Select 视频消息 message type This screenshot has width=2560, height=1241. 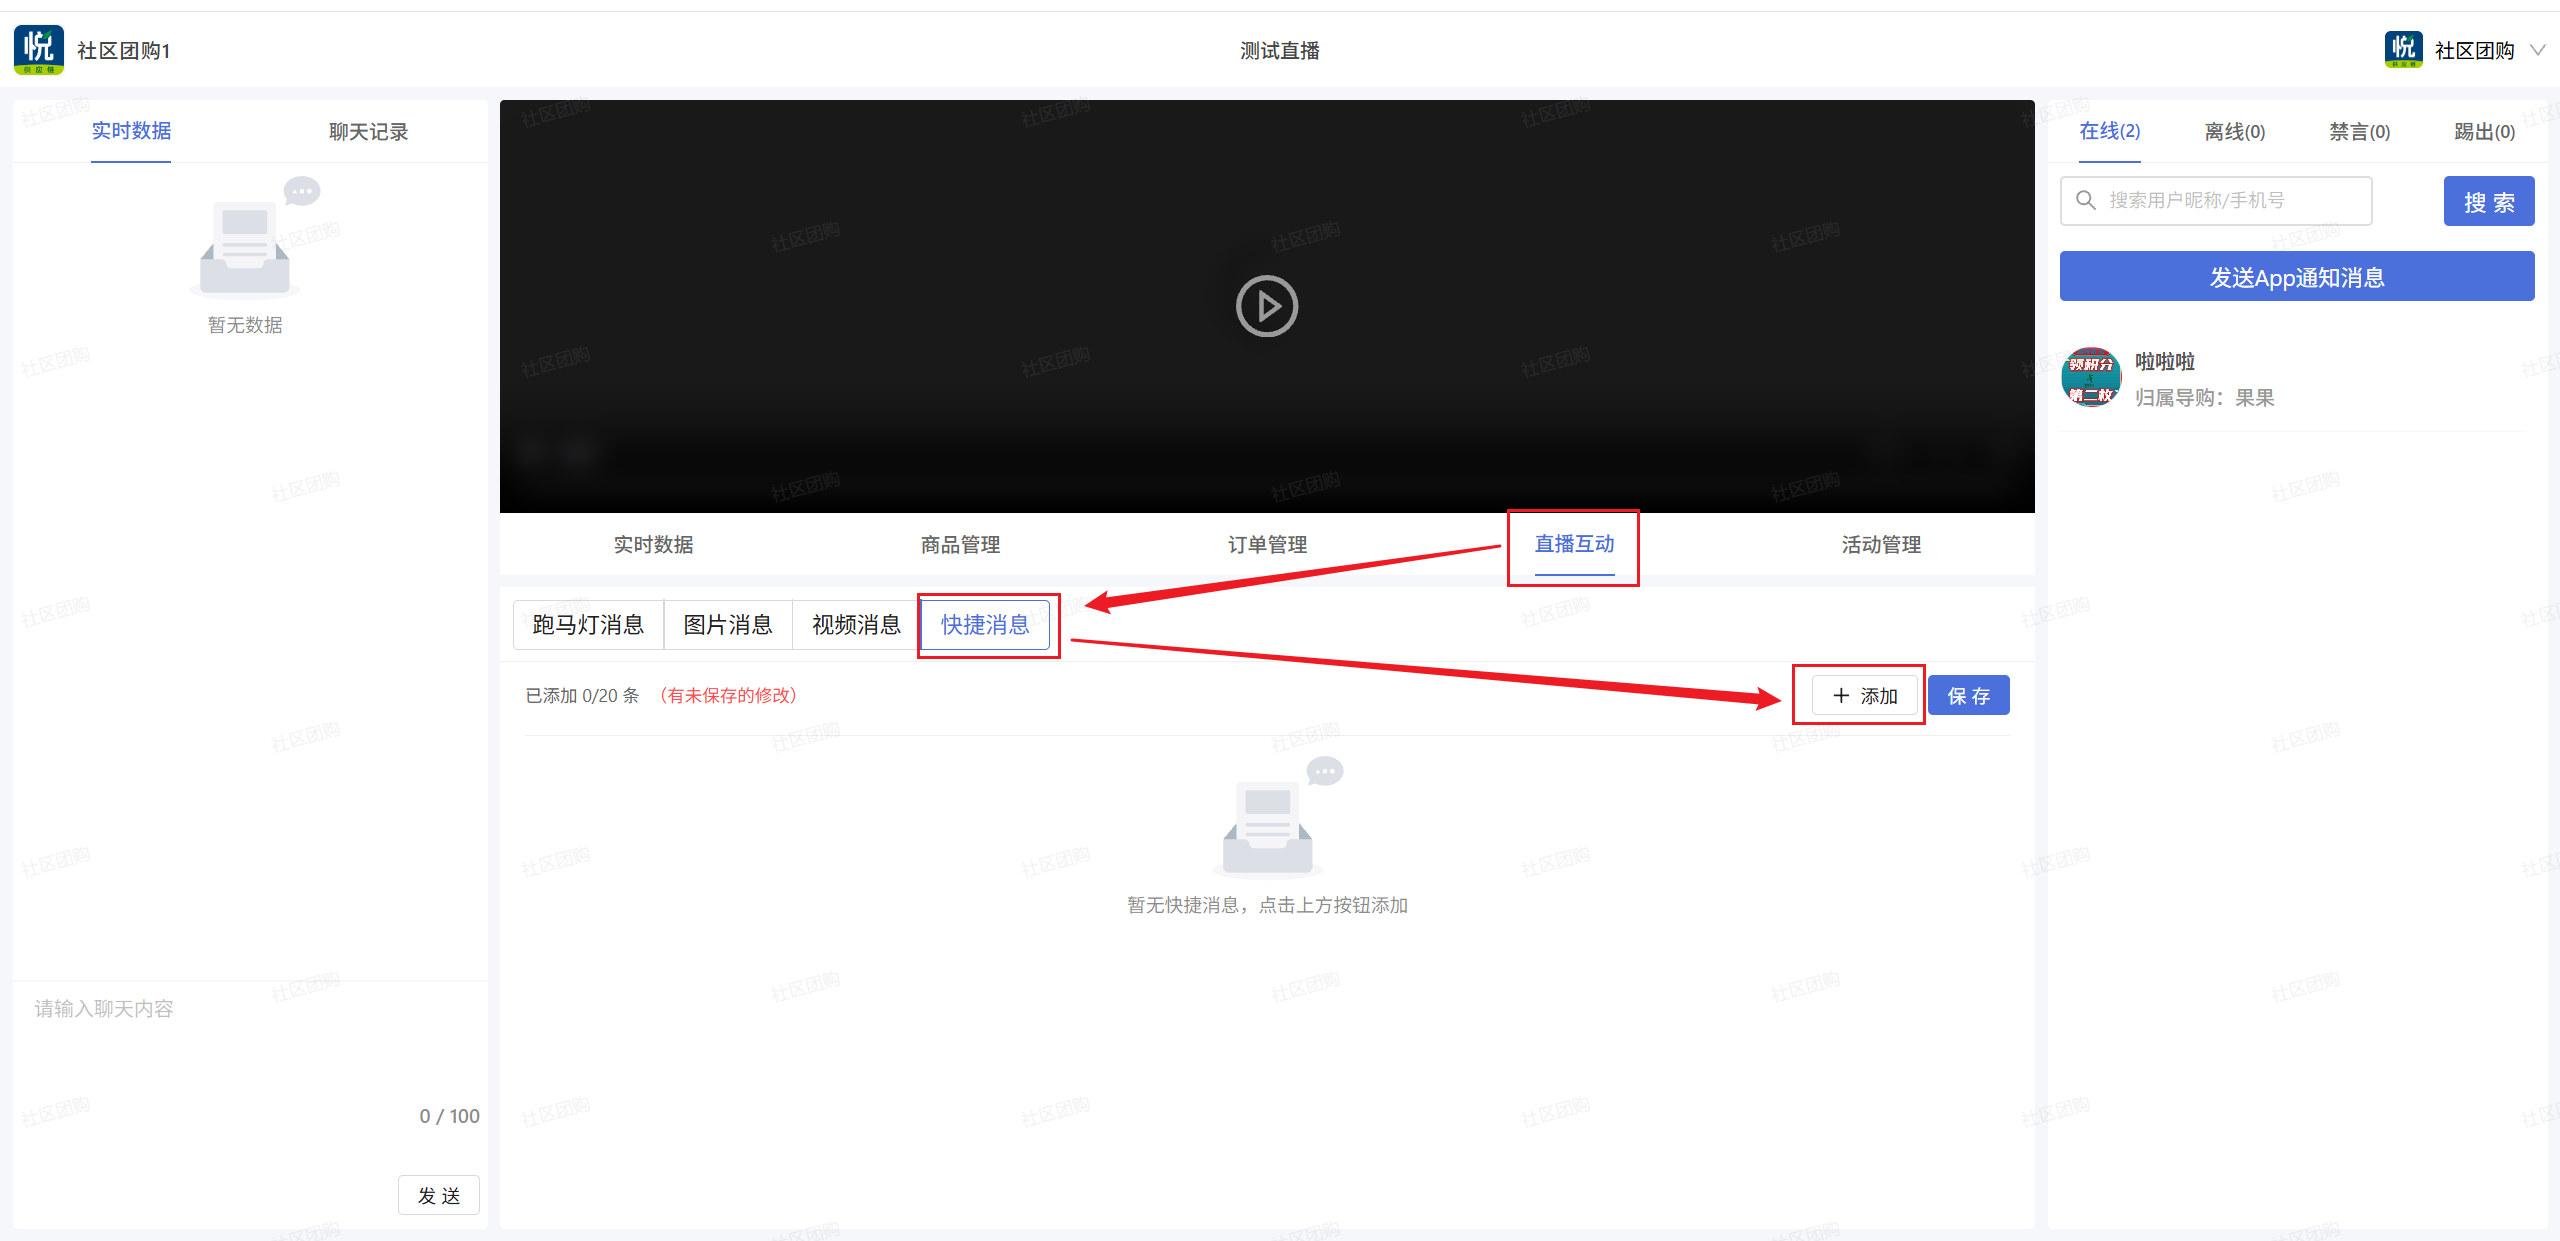(856, 625)
